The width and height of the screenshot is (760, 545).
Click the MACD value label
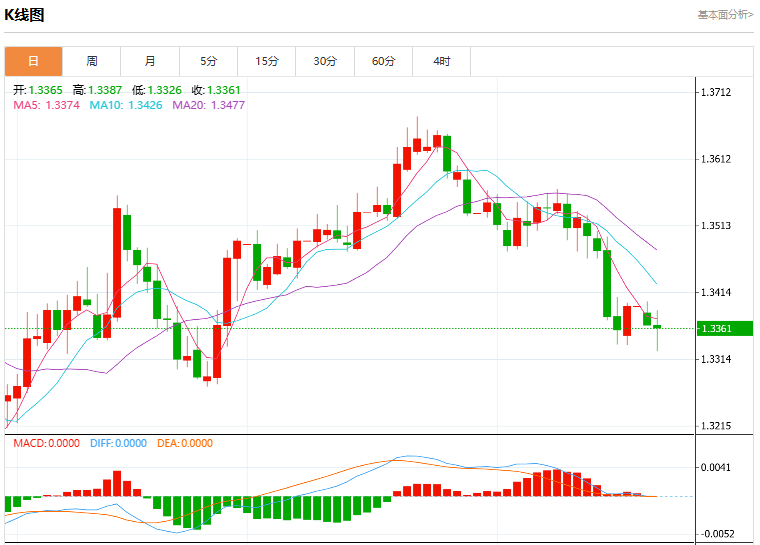pyautogui.click(x=47, y=443)
